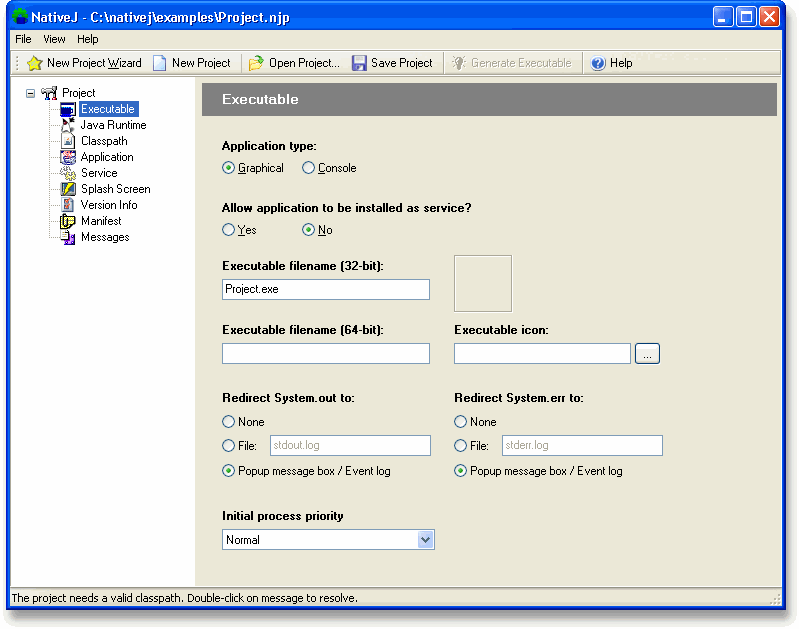Screen dimensions: 799x629
Task: Select Console application type
Action: pos(308,168)
